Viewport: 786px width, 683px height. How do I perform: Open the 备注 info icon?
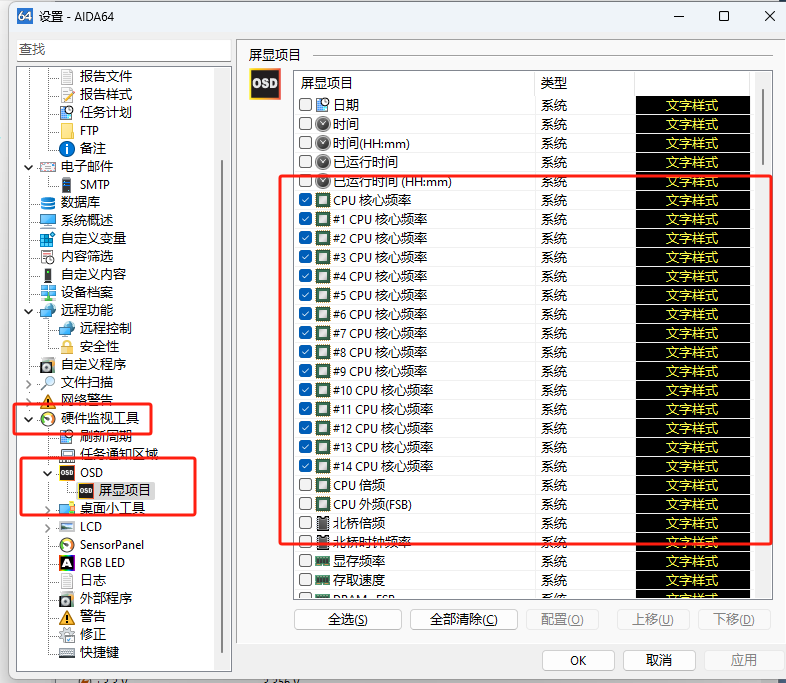click(x=67, y=148)
